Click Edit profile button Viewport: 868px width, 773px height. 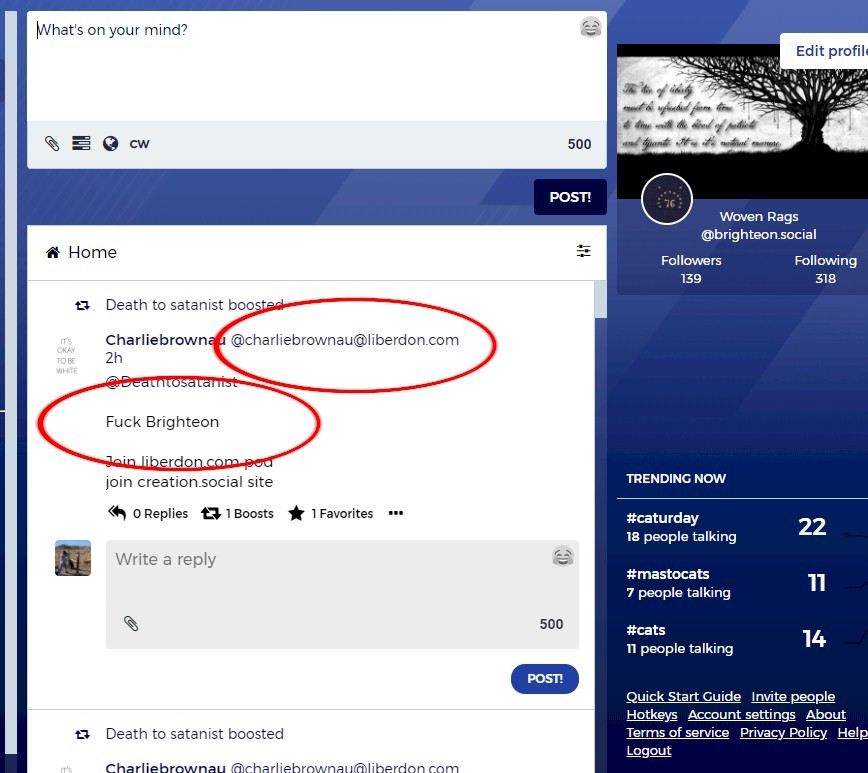pos(828,51)
